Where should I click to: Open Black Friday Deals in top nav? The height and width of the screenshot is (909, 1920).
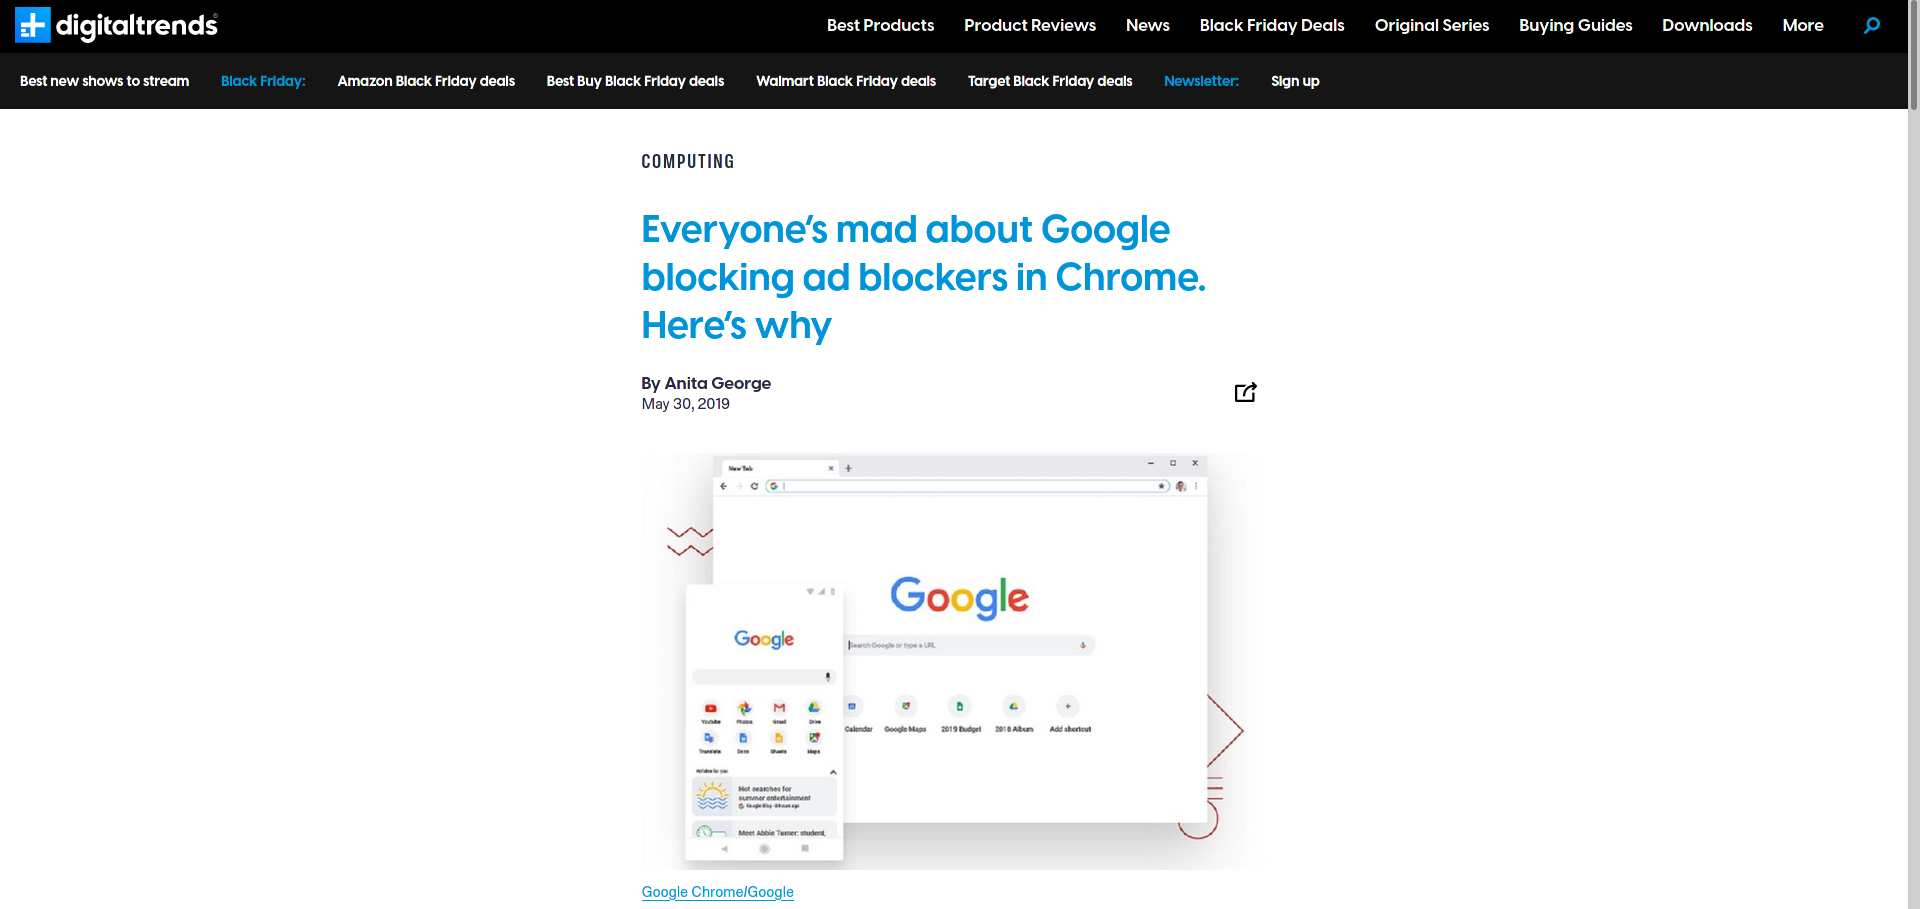tap(1272, 25)
